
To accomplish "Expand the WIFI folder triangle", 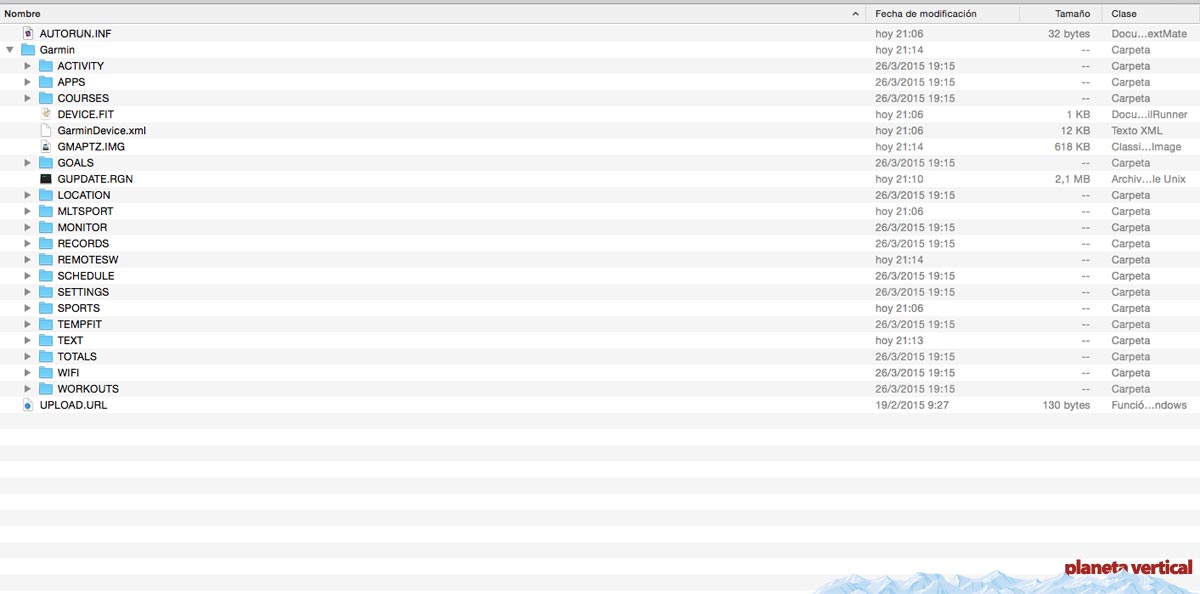I will pos(28,373).
